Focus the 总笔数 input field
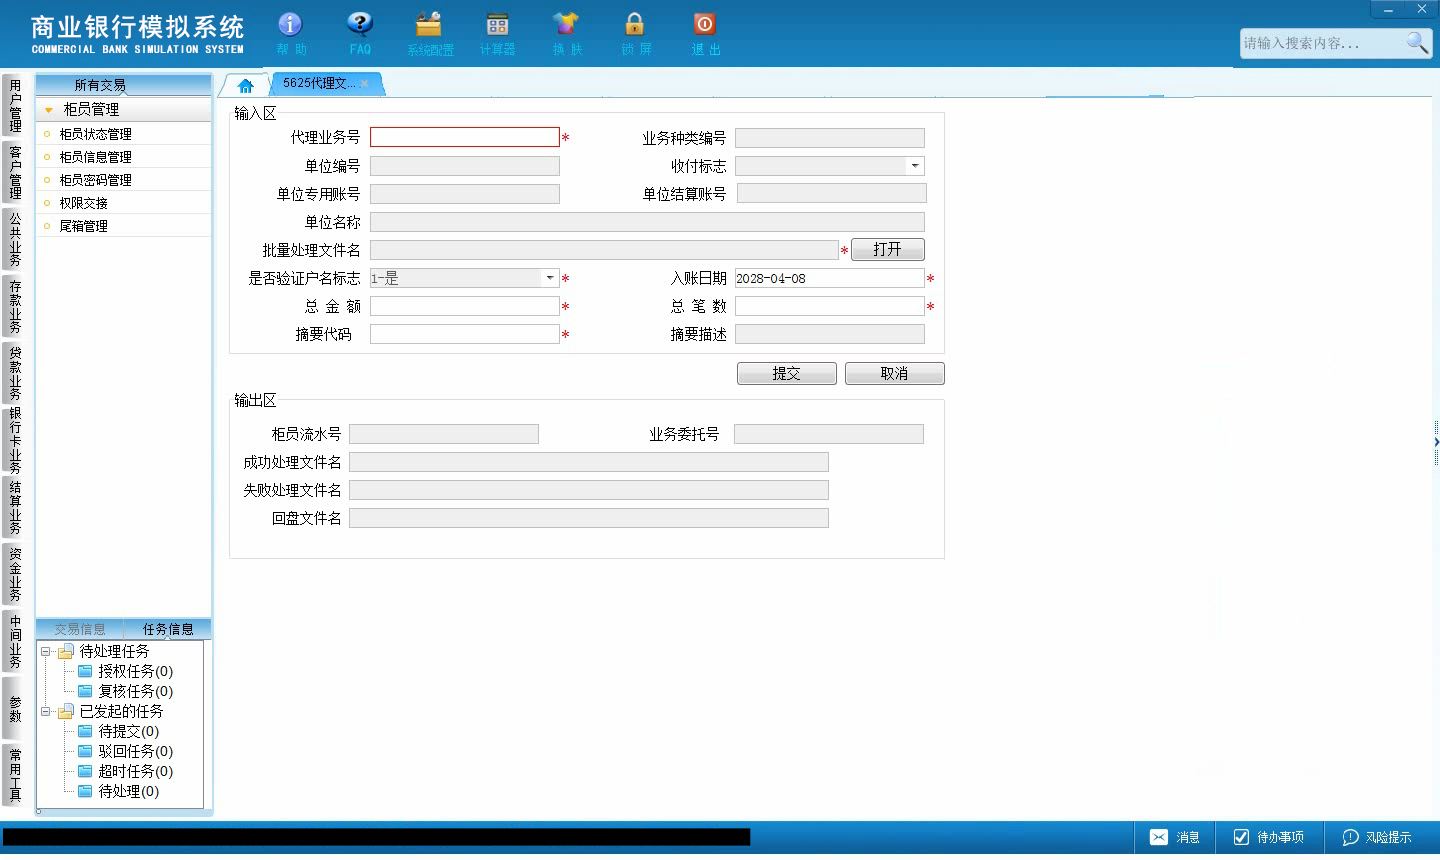 click(x=830, y=306)
